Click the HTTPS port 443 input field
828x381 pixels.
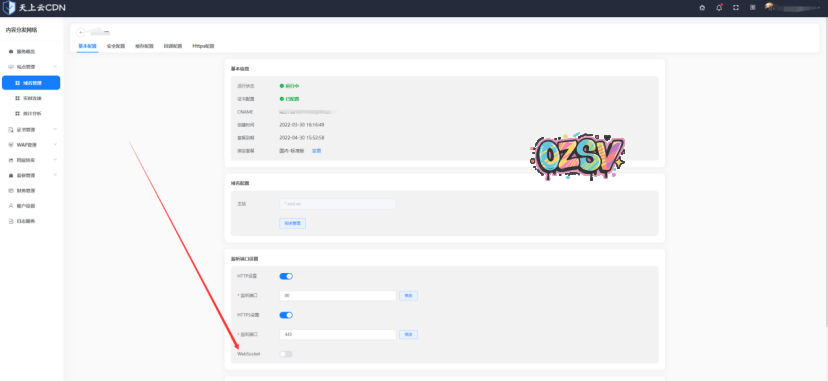click(338, 335)
